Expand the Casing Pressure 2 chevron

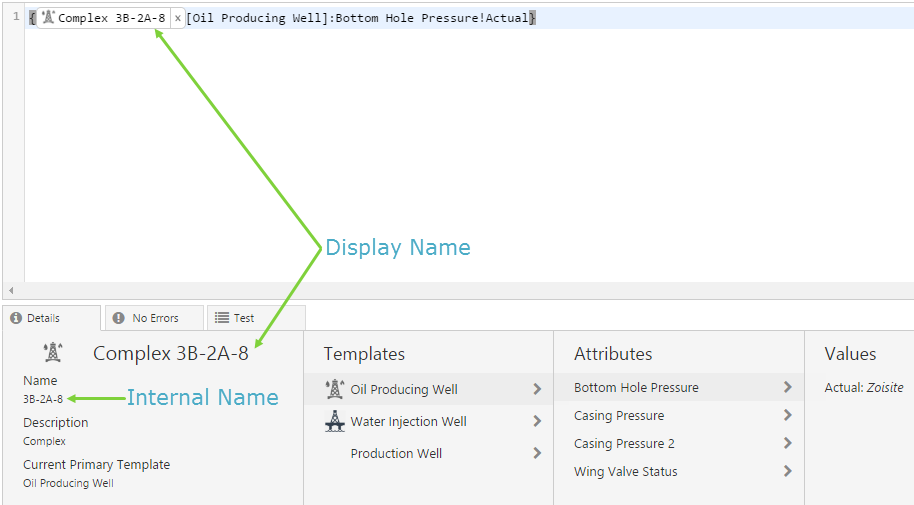[x=788, y=443]
